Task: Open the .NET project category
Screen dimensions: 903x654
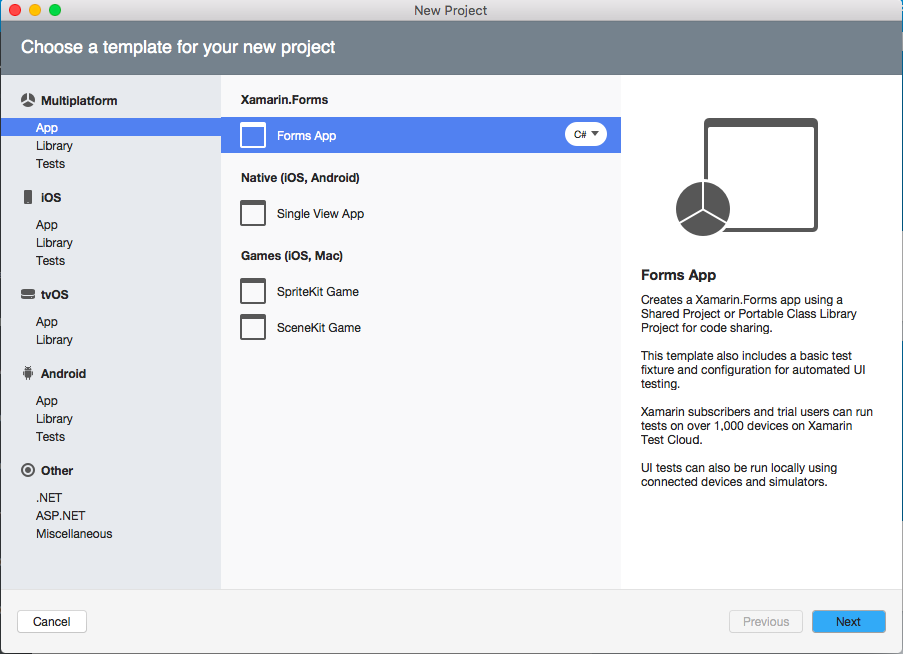Action: 49,498
